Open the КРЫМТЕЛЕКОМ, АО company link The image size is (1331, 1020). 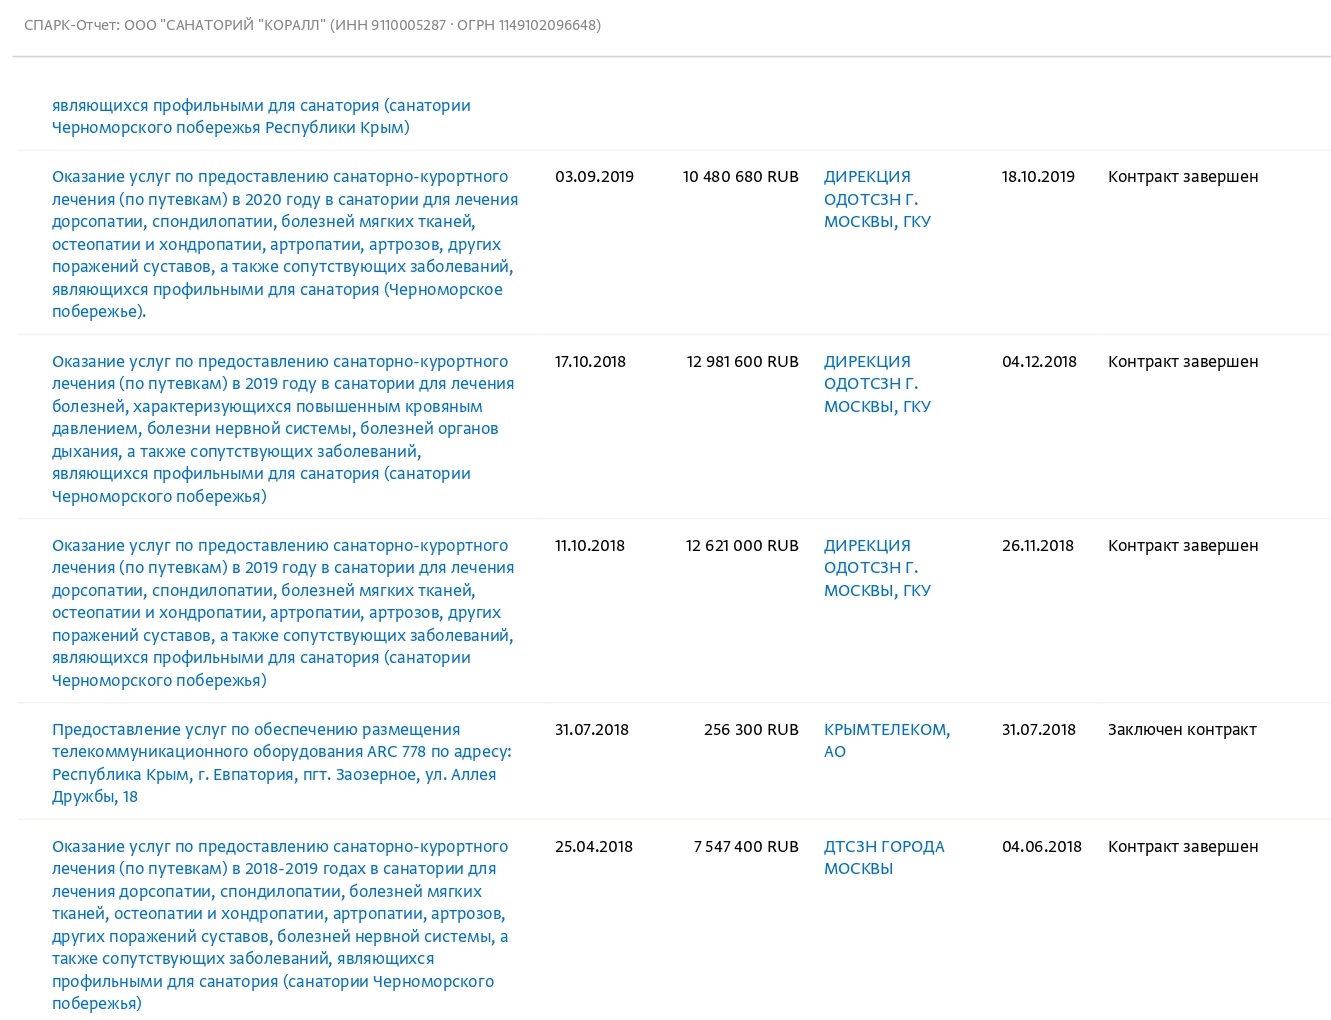(887, 740)
